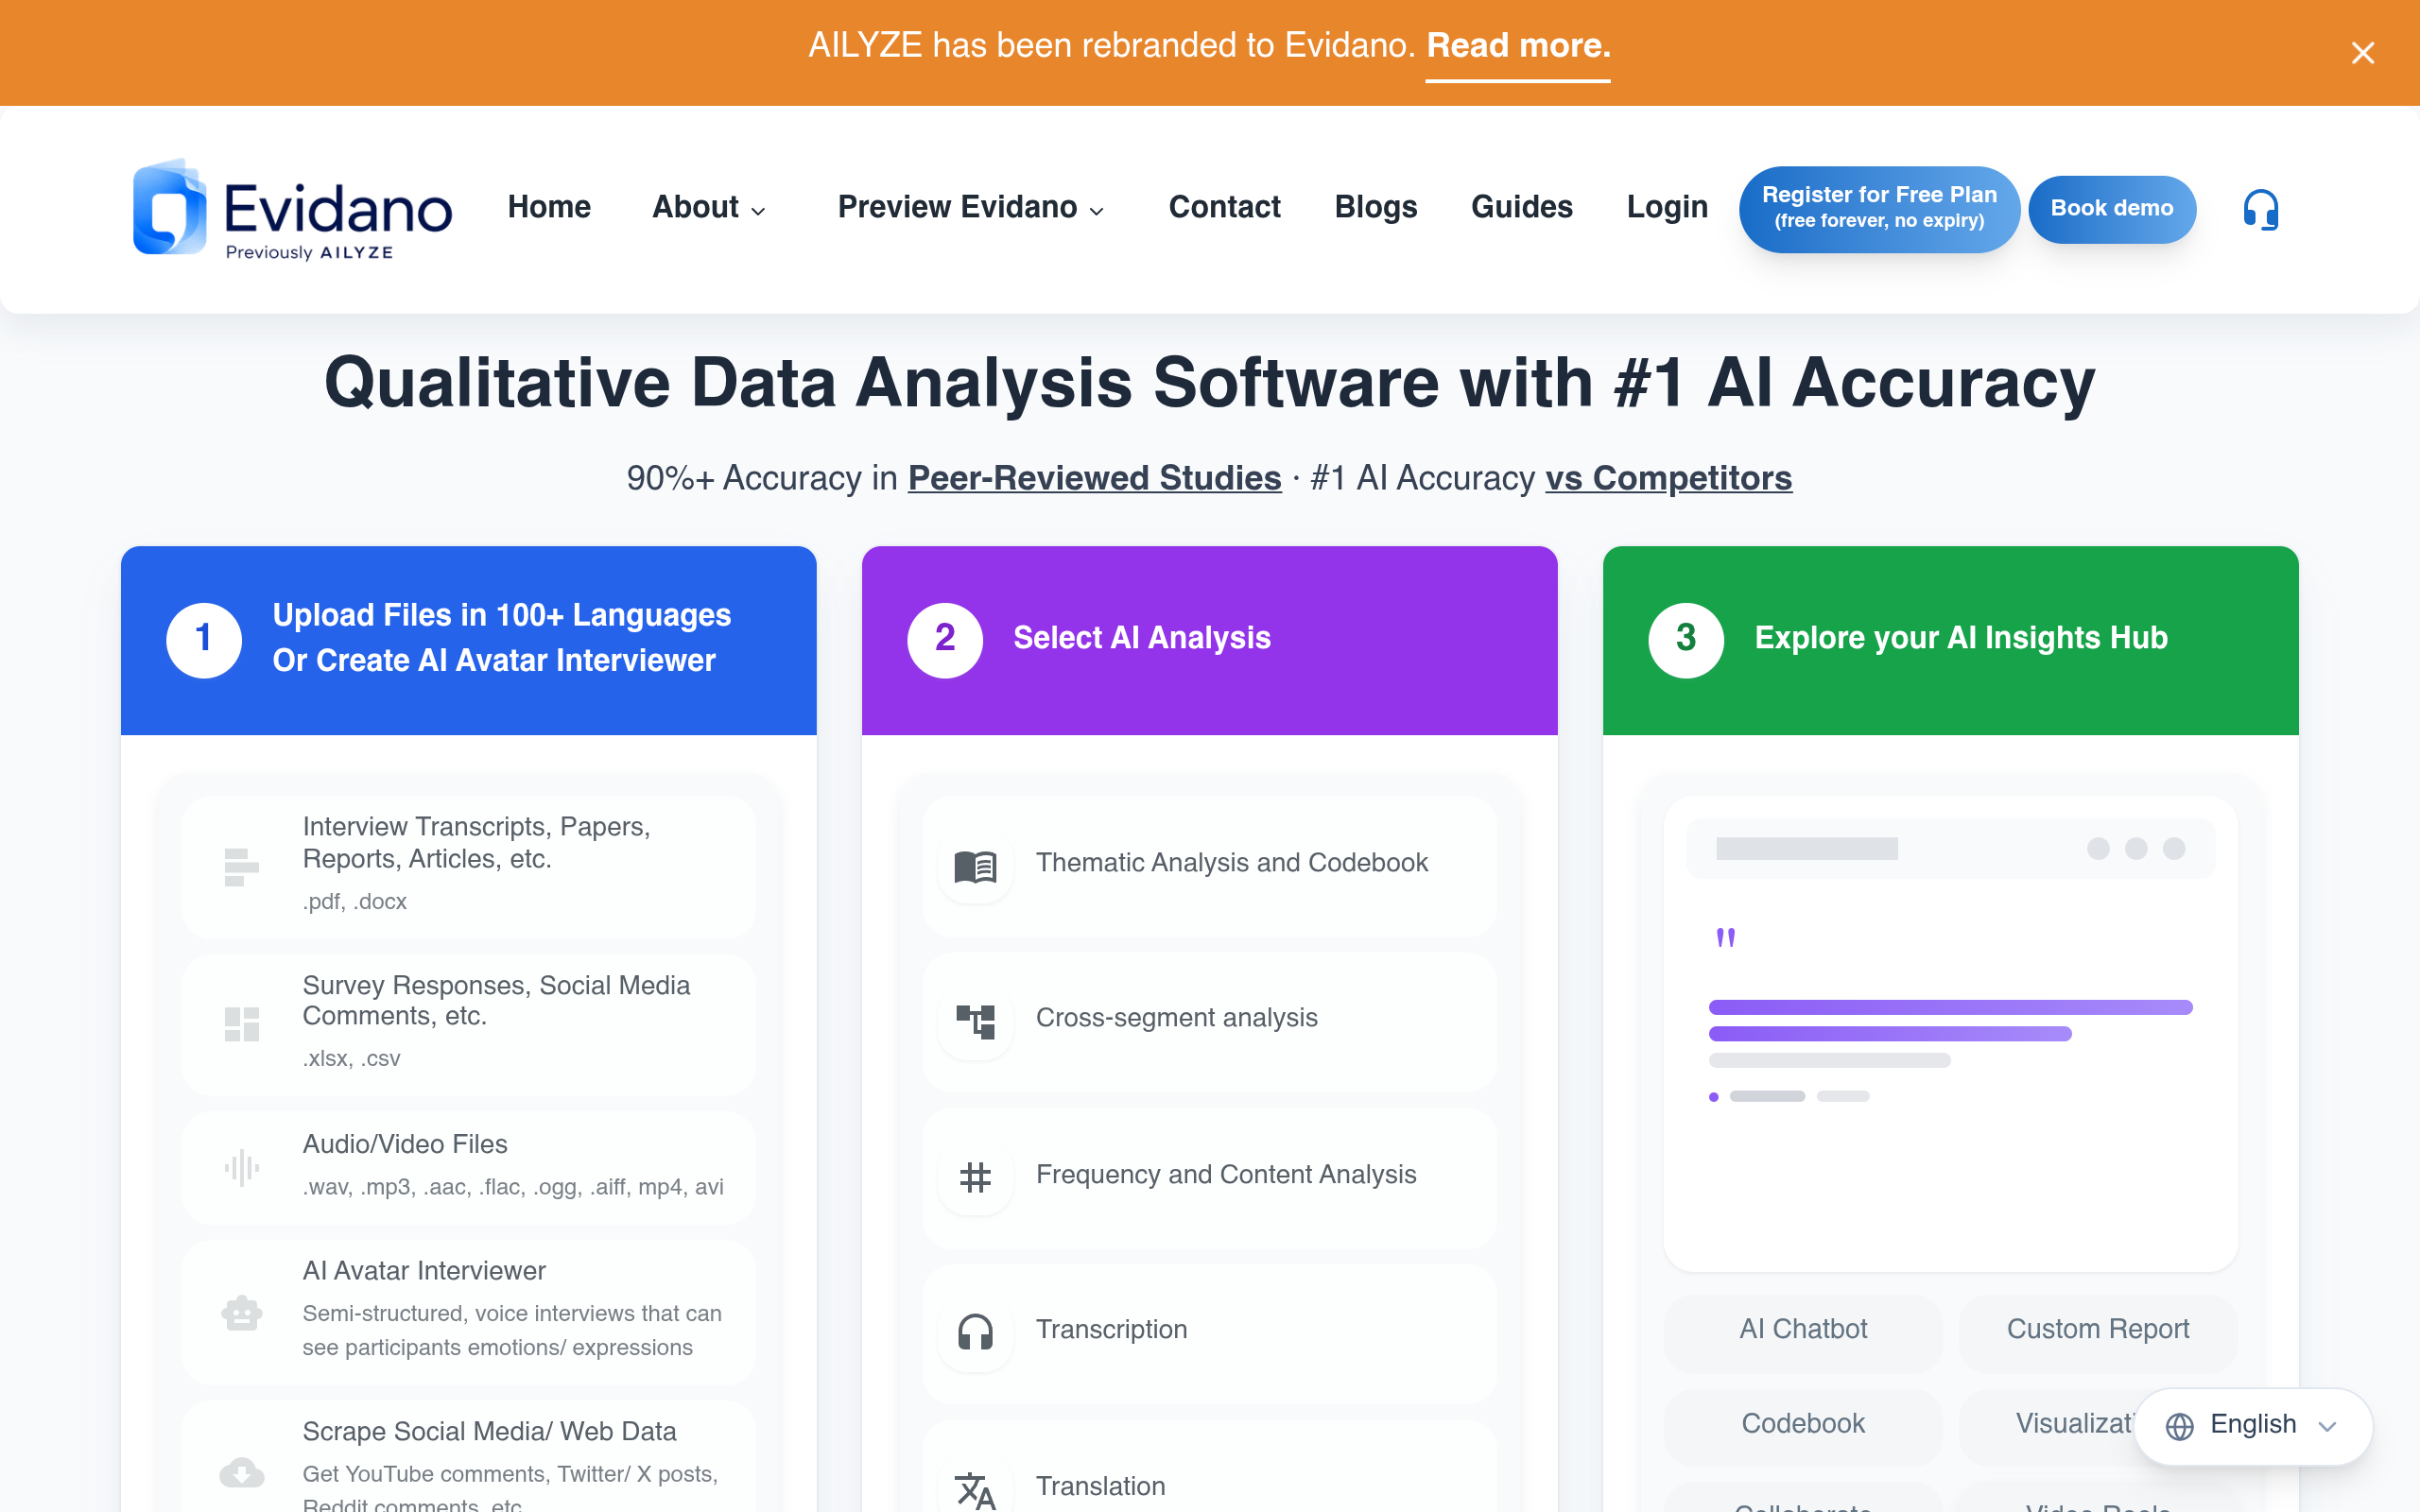Viewport: 2420px width, 1512px height.
Task: Click the step 1 number circle
Action: point(203,640)
